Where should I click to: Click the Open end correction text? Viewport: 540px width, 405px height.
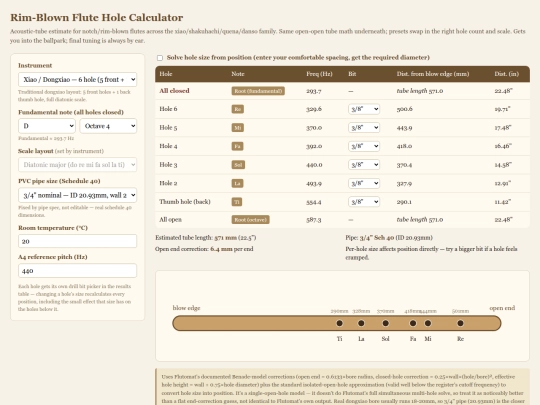[x=204, y=249]
